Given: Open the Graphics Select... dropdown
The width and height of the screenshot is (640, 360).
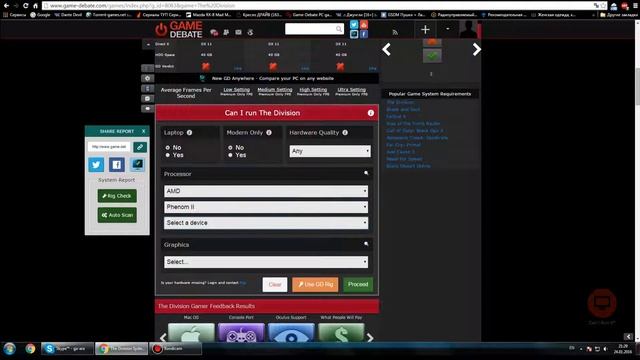Looking at the screenshot, I should click(x=266, y=262).
